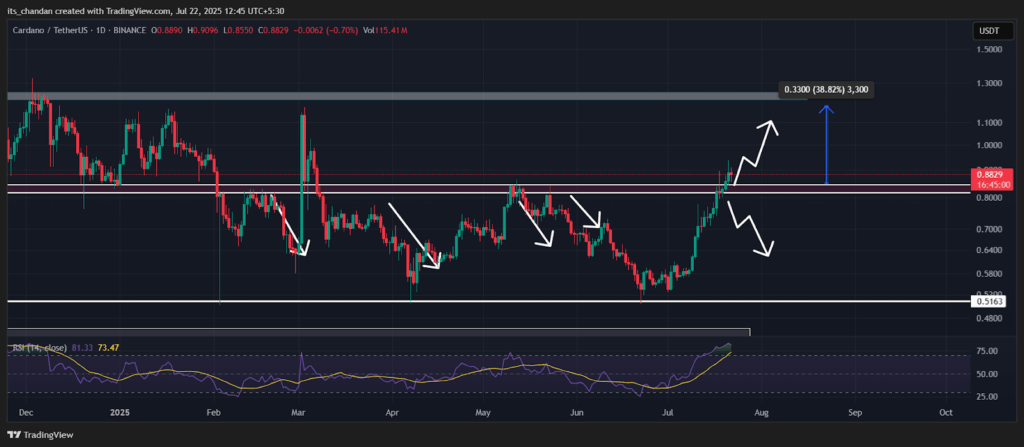Viewport: 1024px width, 447px height.
Task: Select the high value H0.9096
Action: click(202, 30)
